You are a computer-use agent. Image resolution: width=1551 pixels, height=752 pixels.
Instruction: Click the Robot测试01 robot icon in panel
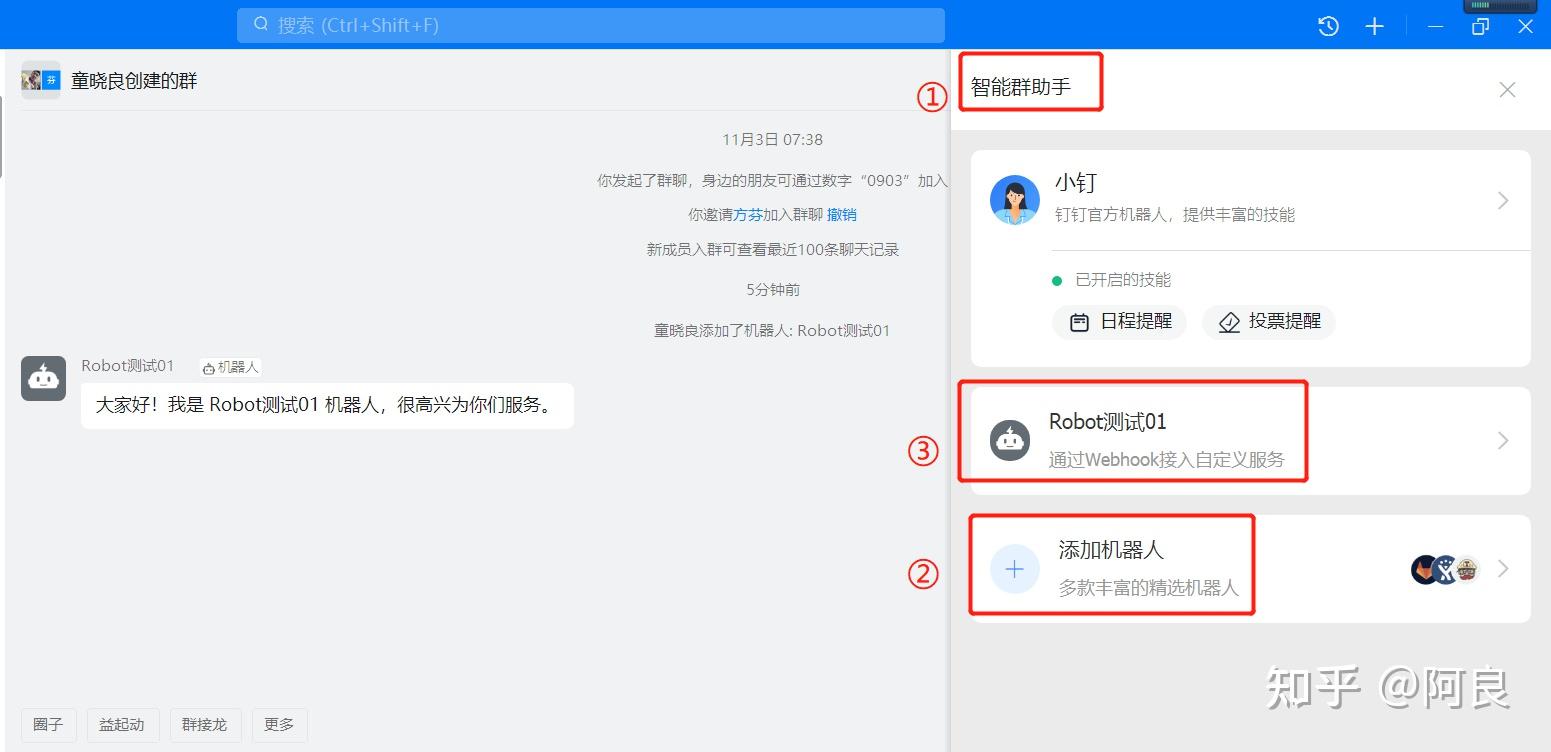[x=1010, y=440]
